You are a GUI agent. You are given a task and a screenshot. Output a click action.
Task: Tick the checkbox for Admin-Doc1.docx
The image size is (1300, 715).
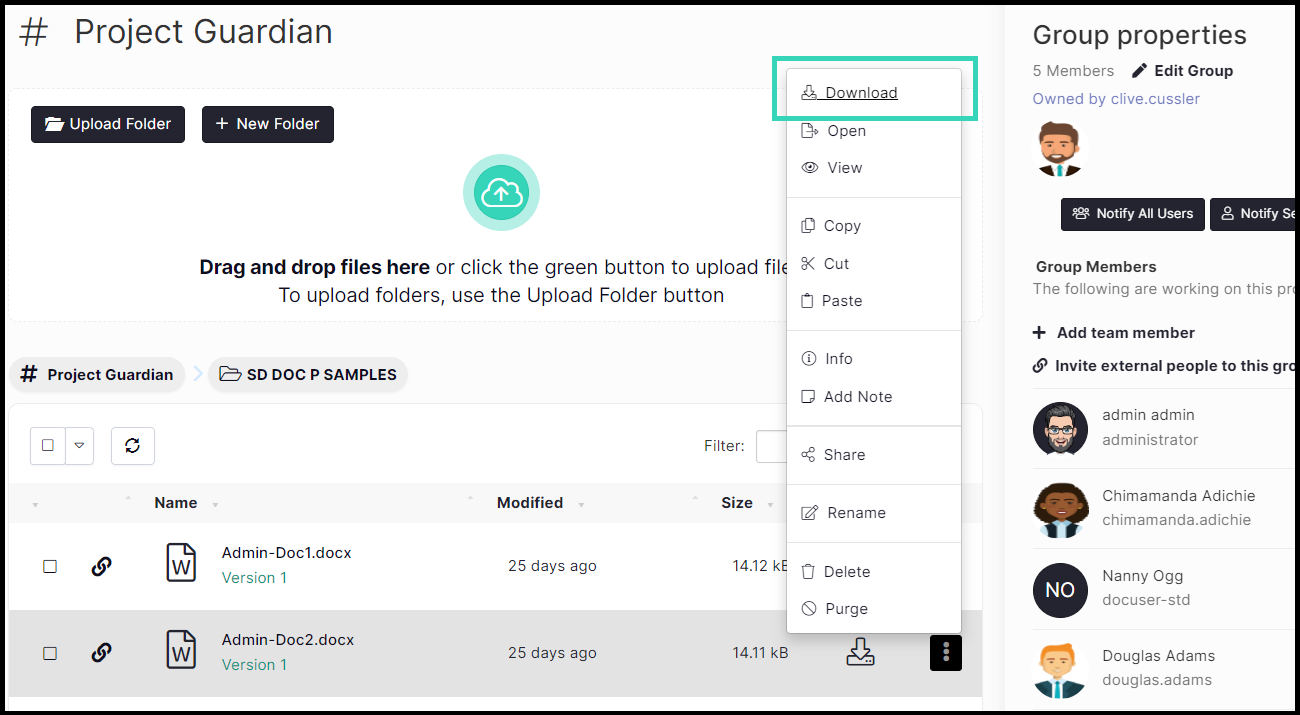pos(50,566)
